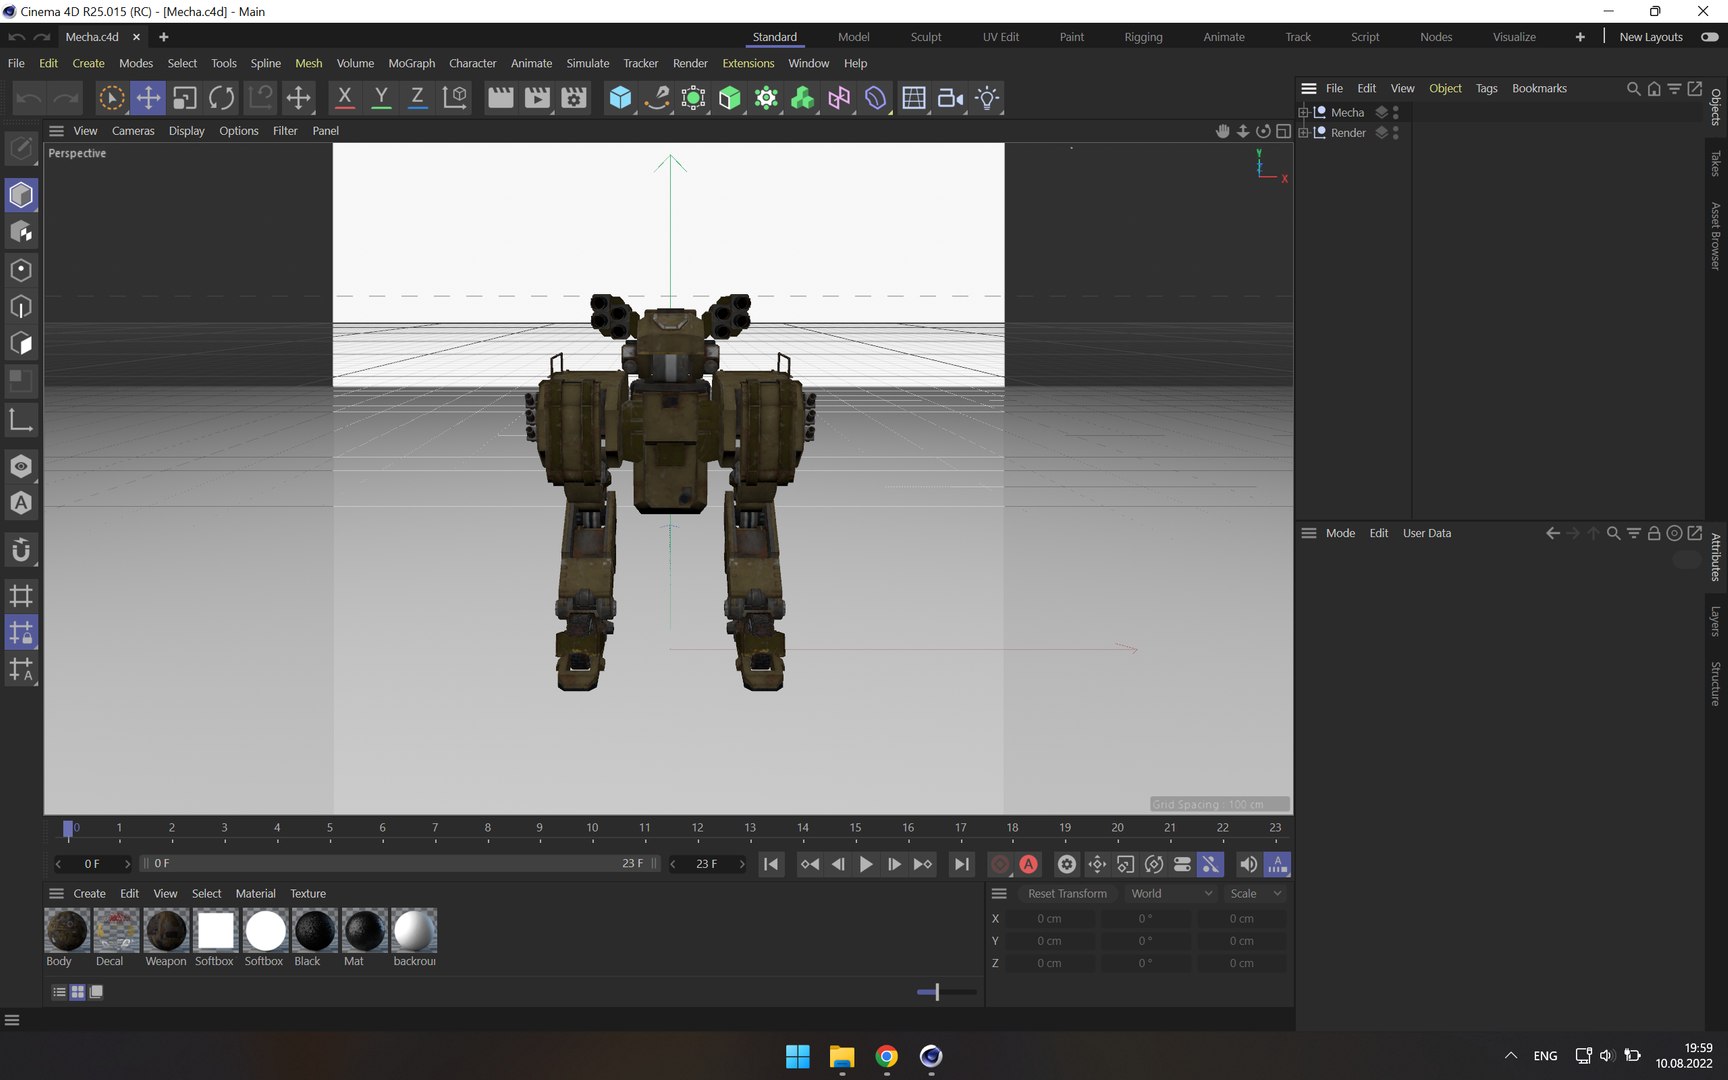The width and height of the screenshot is (1728, 1080).
Task: Select the Live Selection tool
Action: pos(112,98)
